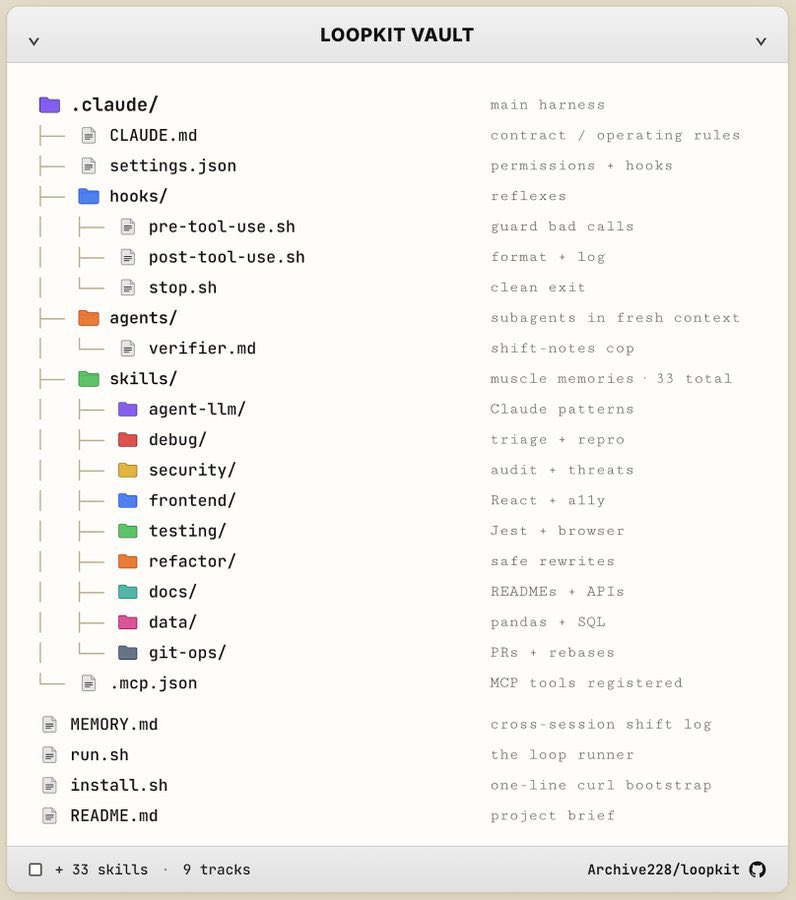This screenshot has height=900, width=796.
Task: Open the agent-llm/ skill folder
Action: (x=197, y=409)
